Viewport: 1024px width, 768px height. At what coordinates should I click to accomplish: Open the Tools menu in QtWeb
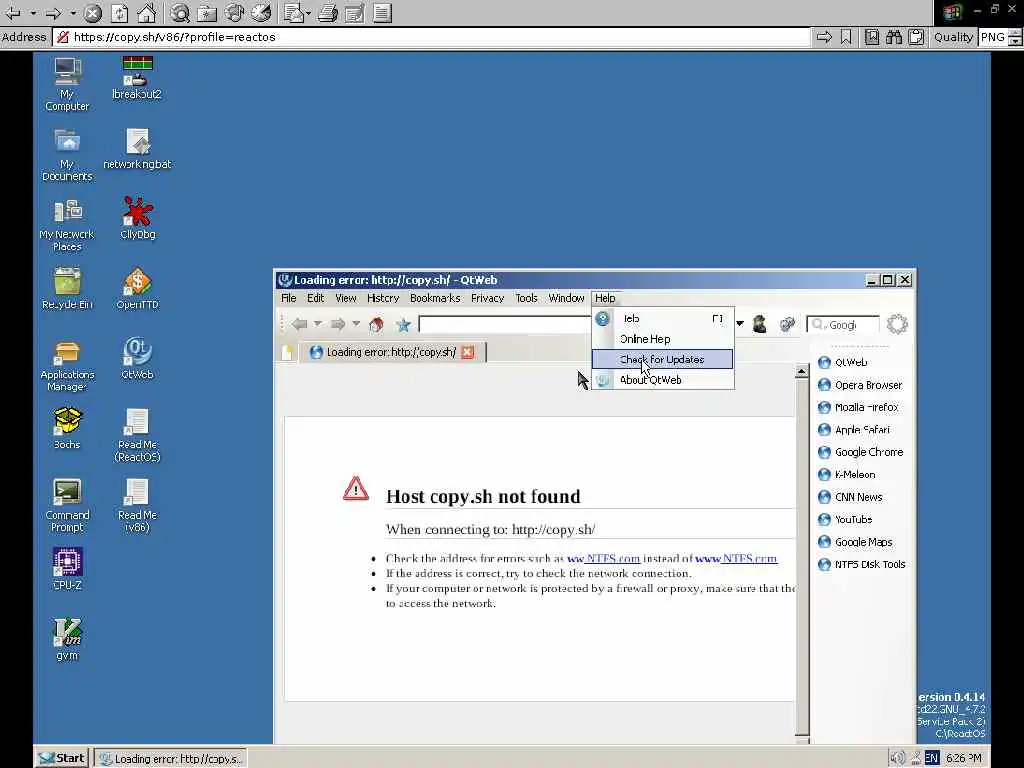pyautogui.click(x=526, y=298)
